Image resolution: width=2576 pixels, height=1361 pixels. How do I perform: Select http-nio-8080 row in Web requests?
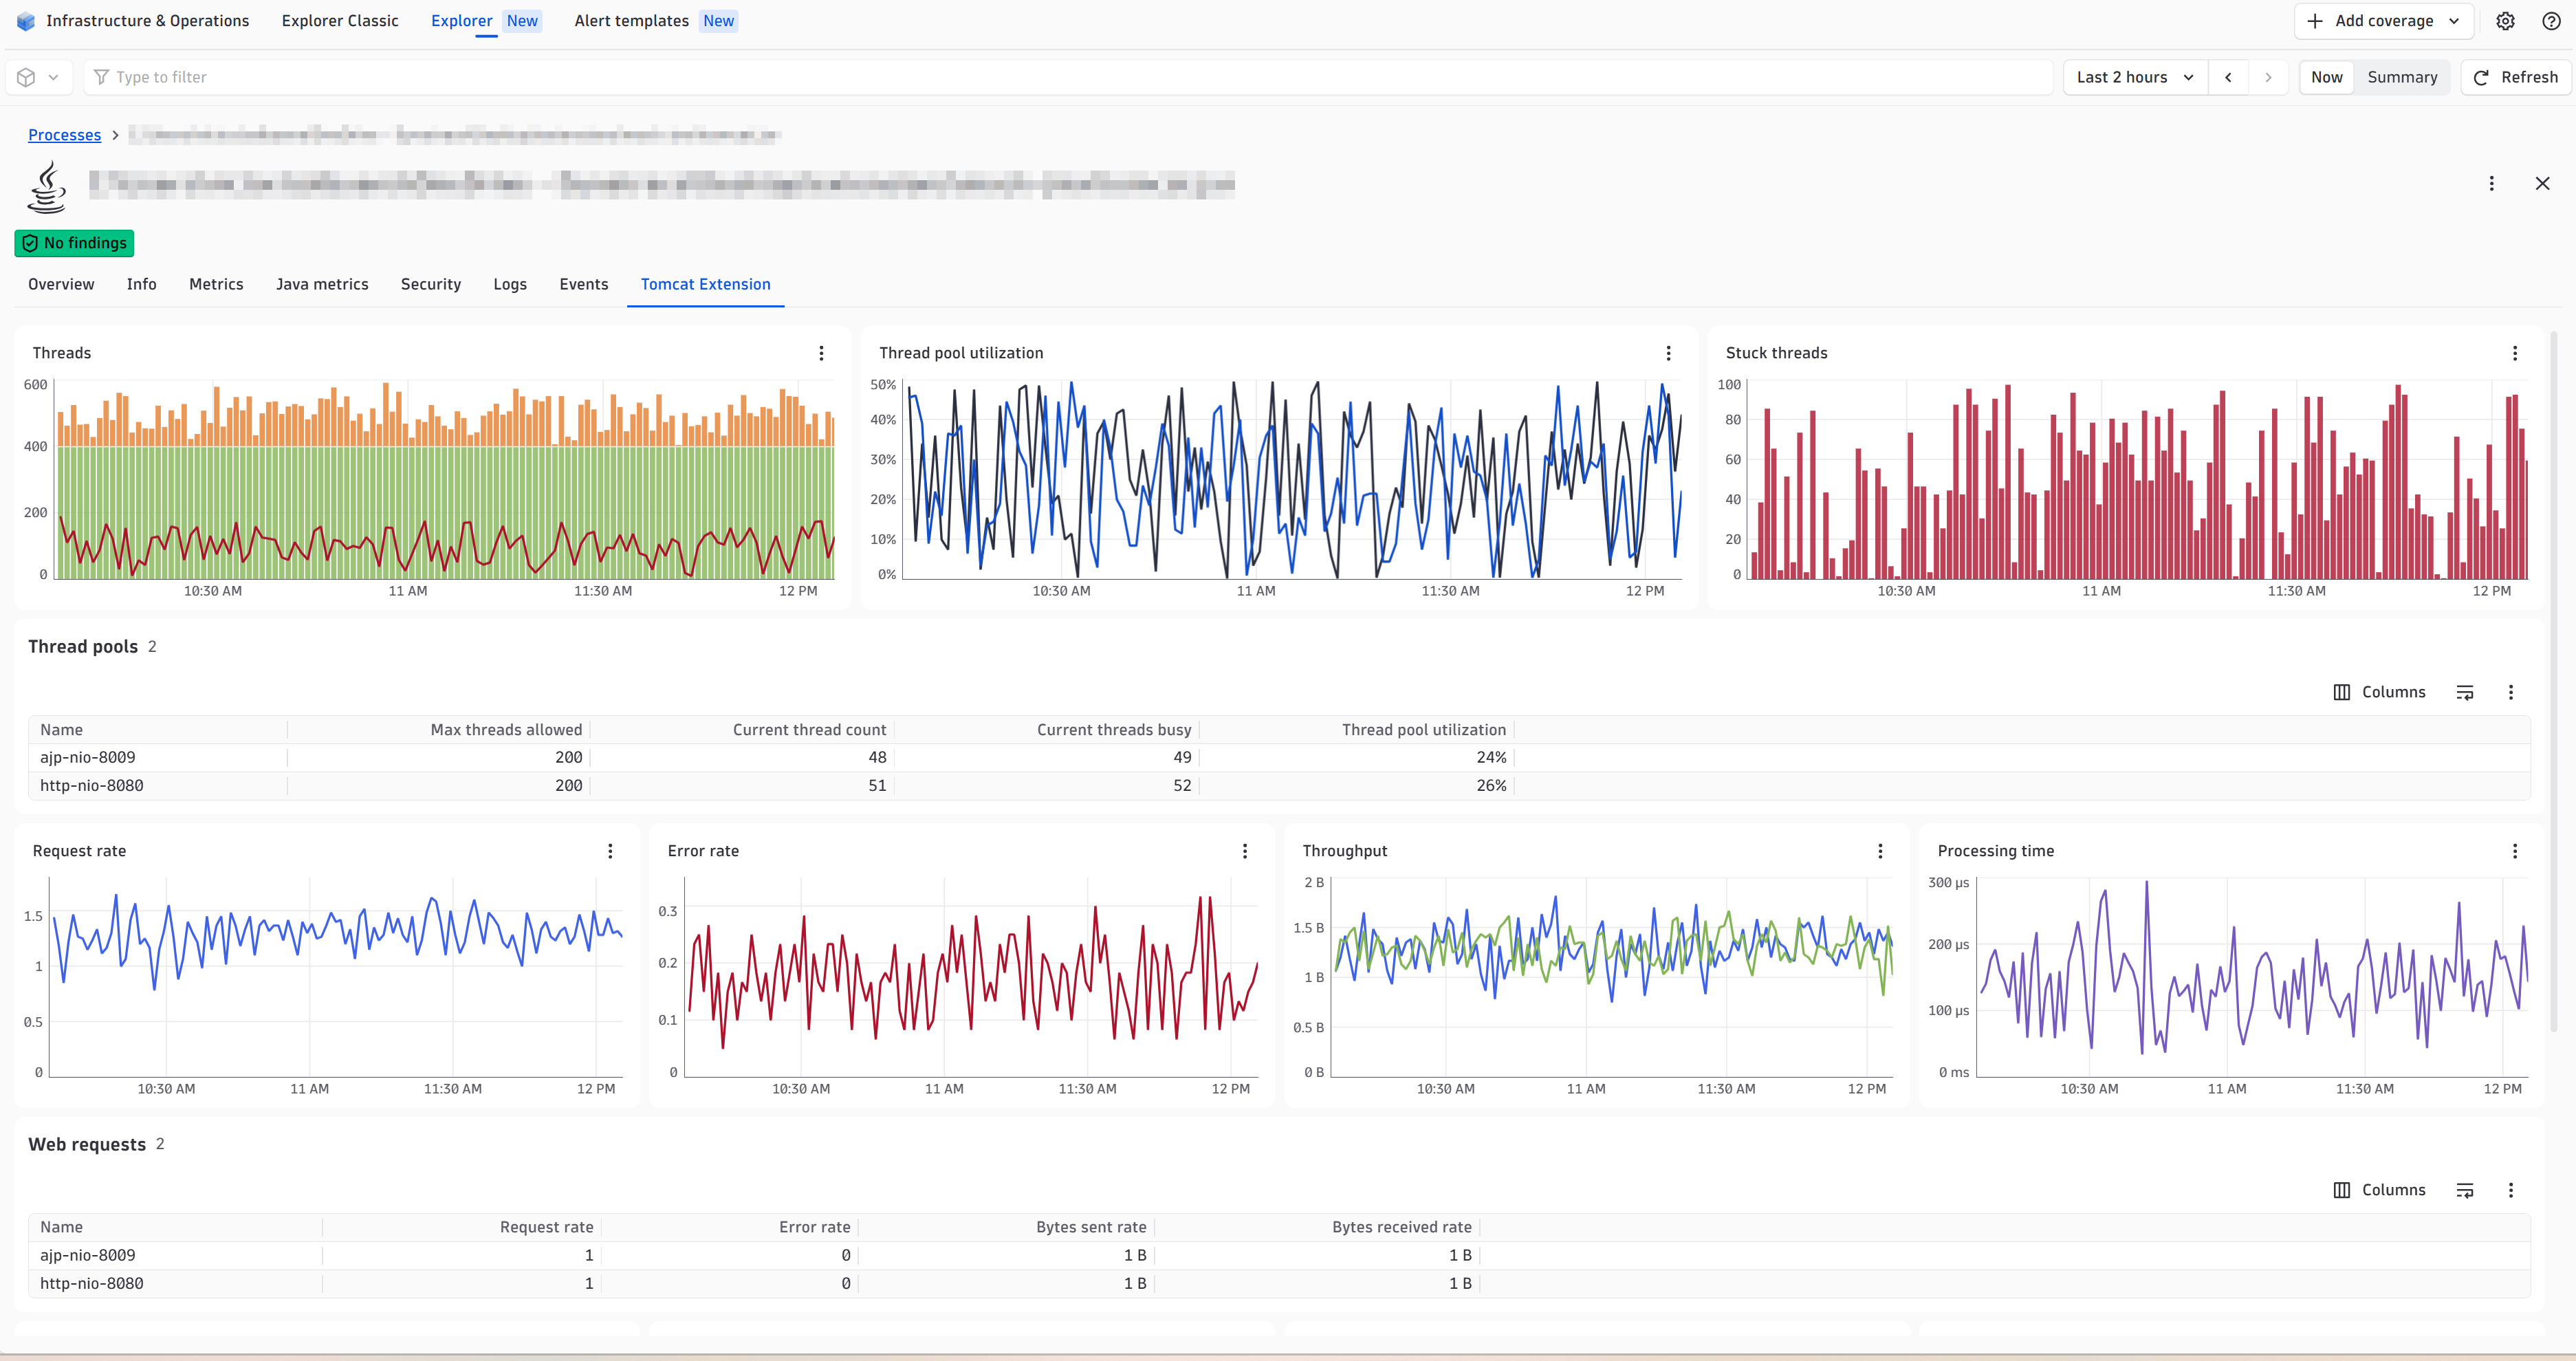1279,1284
